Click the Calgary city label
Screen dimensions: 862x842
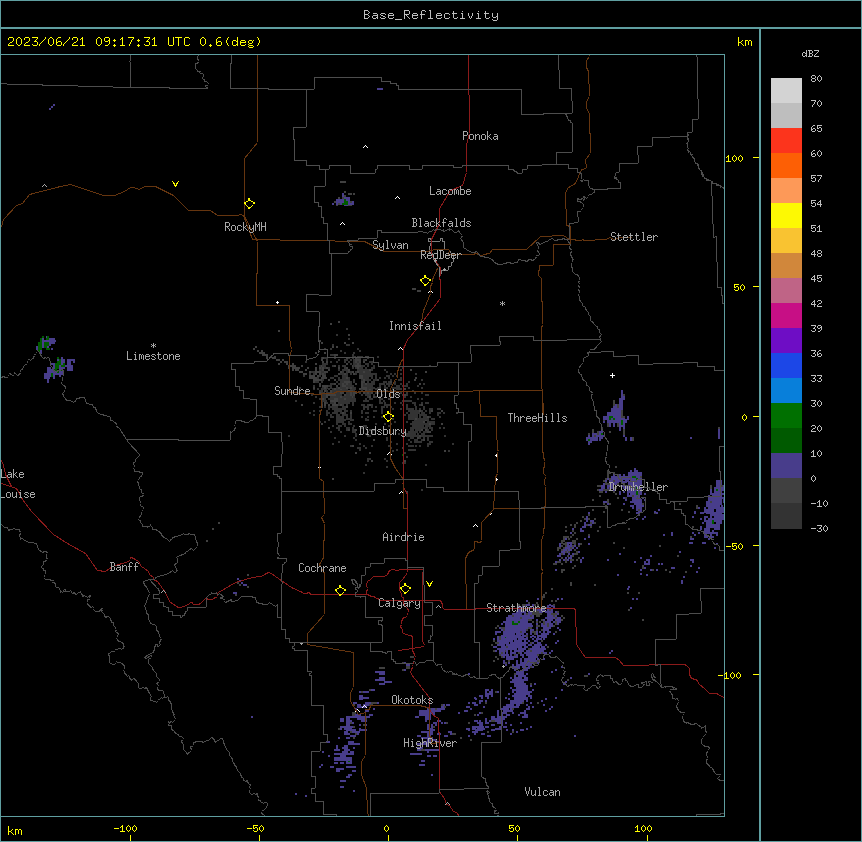399,603
